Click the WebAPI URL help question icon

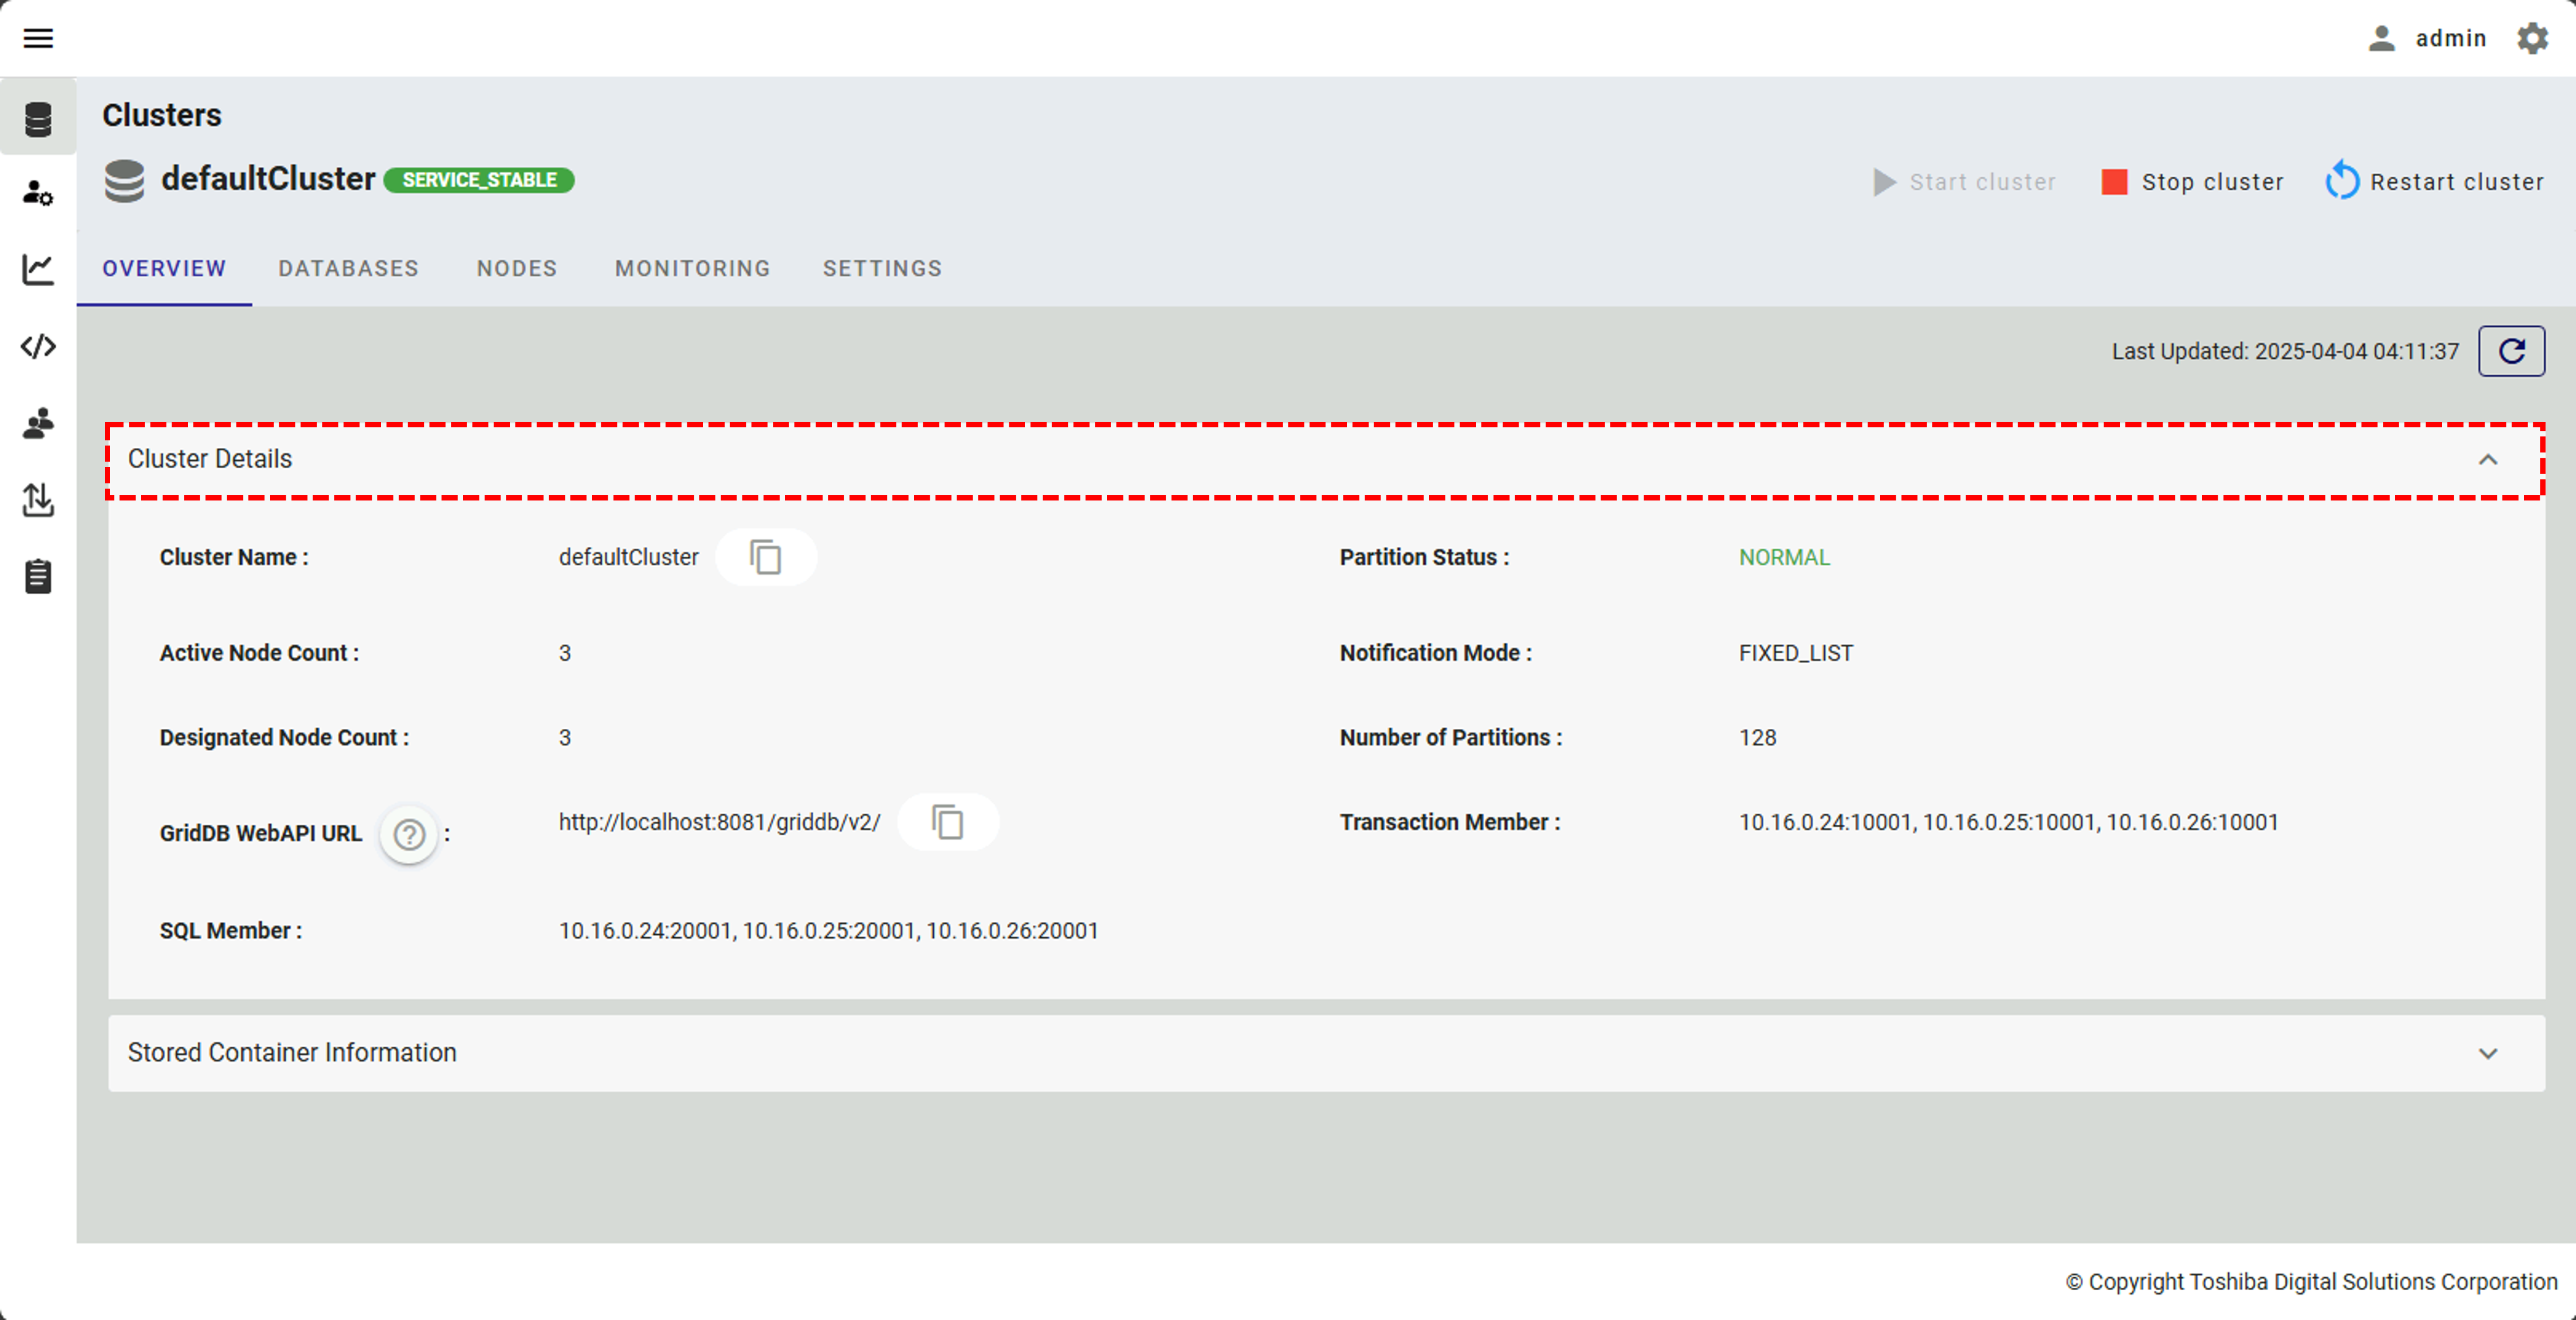click(409, 834)
